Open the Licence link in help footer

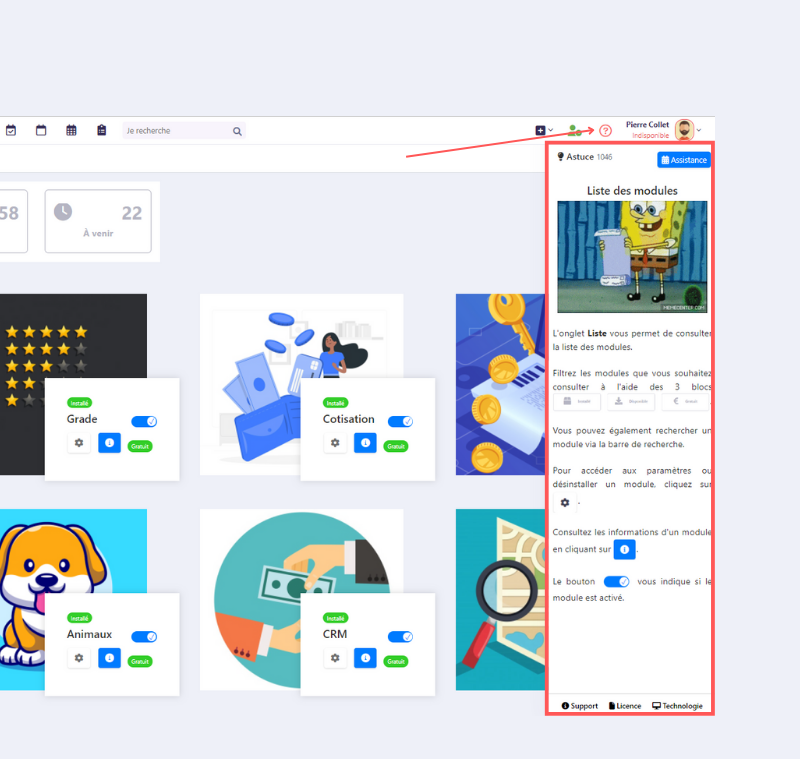coord(625,706)
